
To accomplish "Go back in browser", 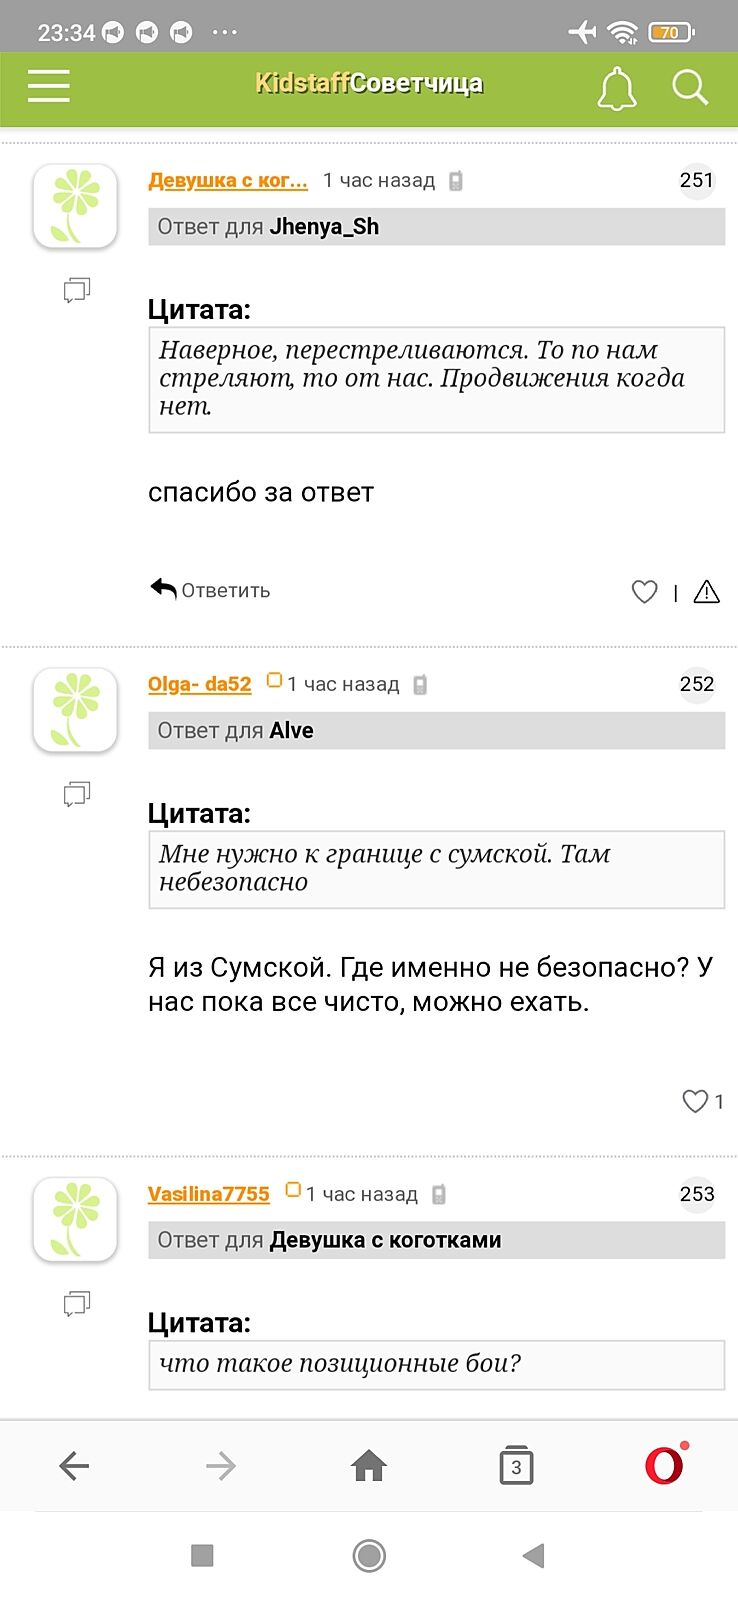I will coord(74,1466).
